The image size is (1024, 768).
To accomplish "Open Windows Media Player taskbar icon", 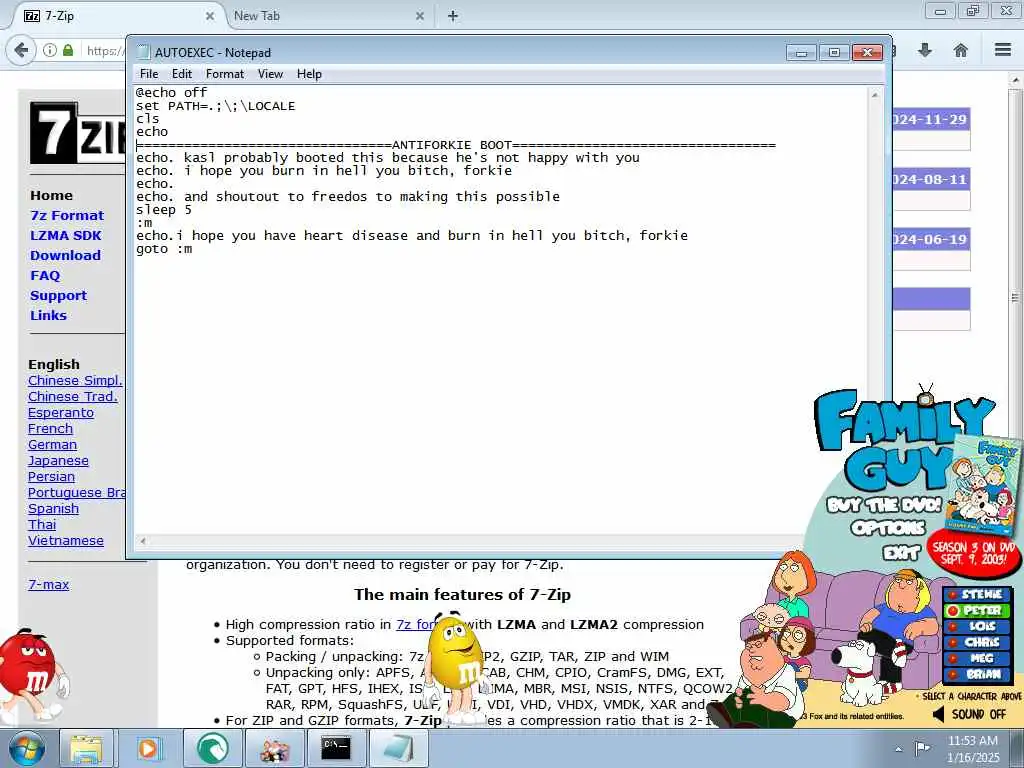I will (x=148, y=748).
